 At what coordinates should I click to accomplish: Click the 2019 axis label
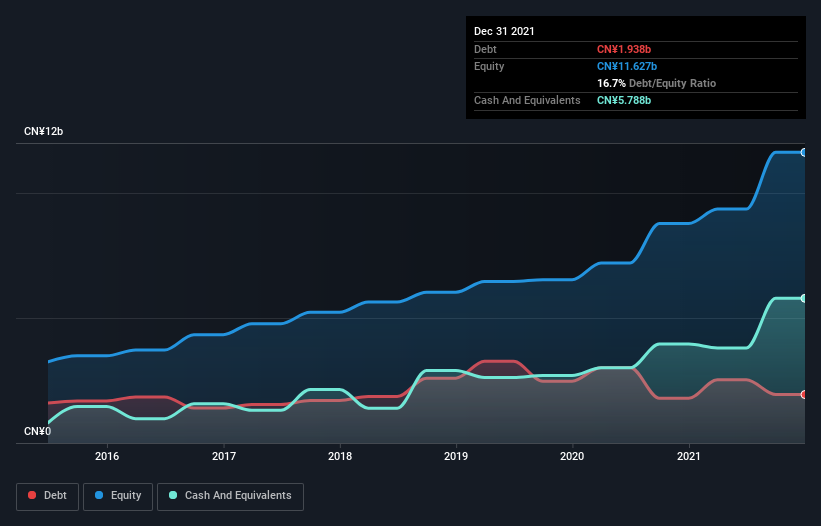pos(456,456)
